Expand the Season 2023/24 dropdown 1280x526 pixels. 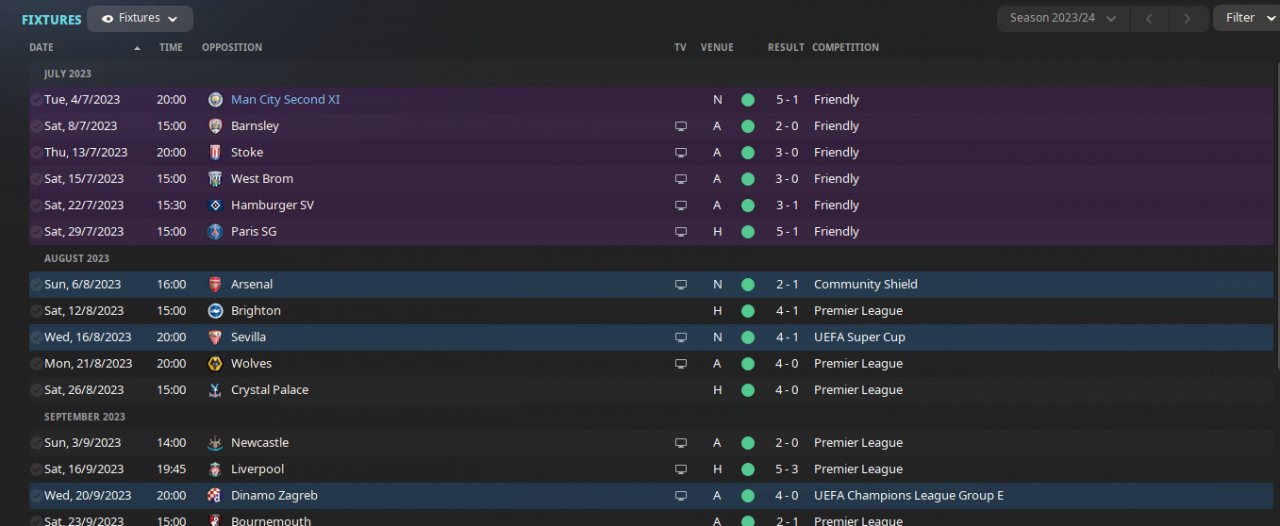point(1062,18)
